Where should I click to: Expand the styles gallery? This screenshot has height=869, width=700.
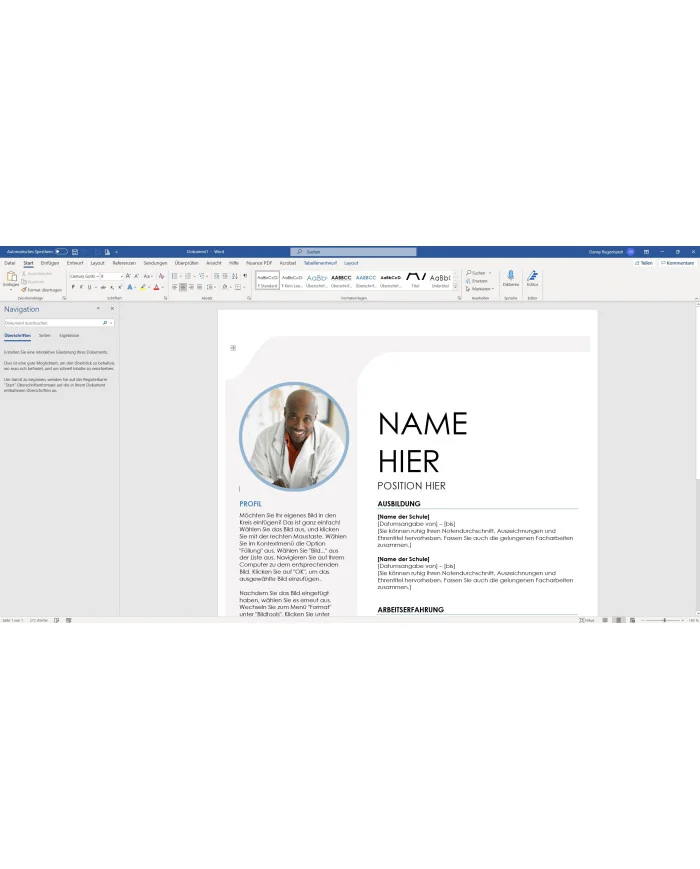(456, 287)
